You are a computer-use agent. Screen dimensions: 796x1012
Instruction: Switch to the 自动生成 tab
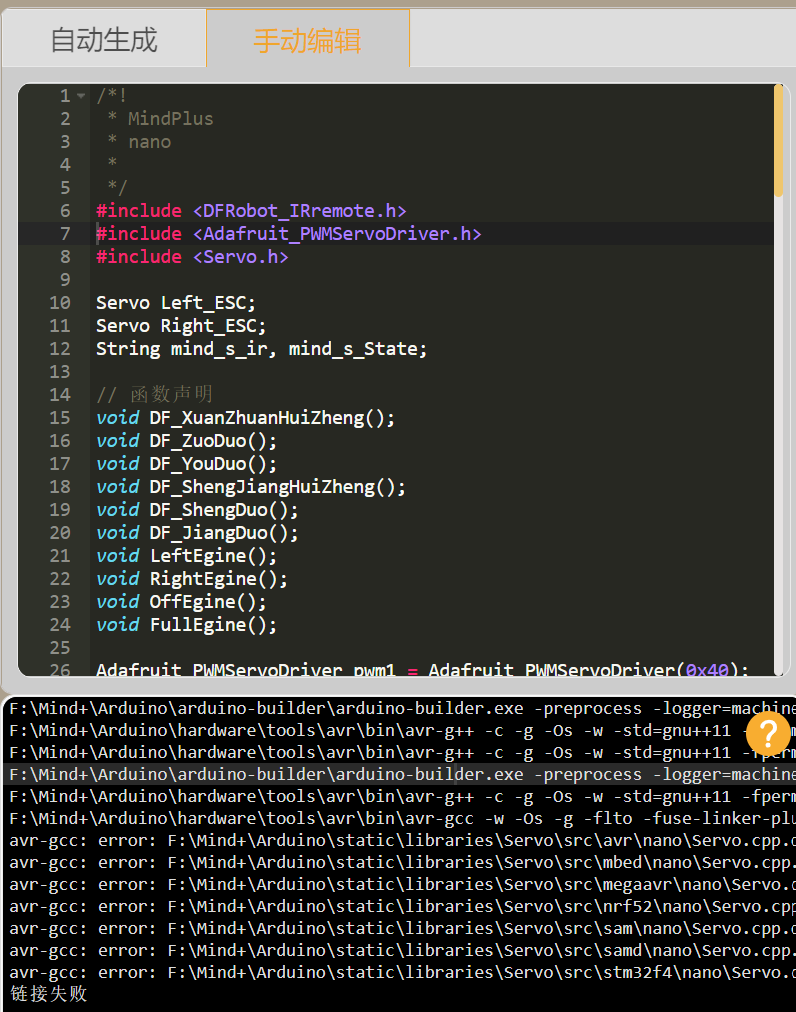coord(104,39)
